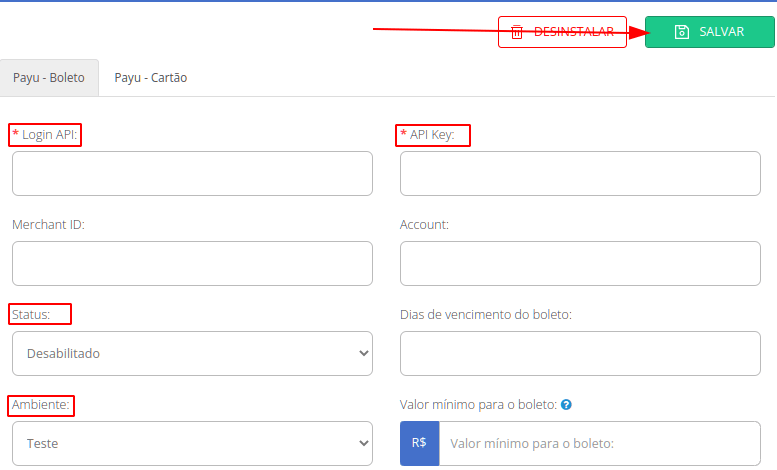Click the Valor mínimo para o boleto label
Viewport: 777px width, 470px height.
479,405
